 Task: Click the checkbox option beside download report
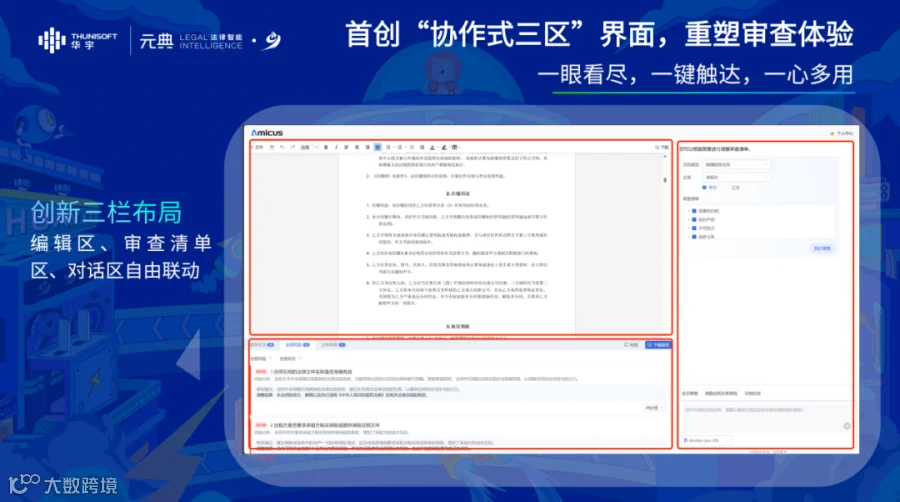631,345
